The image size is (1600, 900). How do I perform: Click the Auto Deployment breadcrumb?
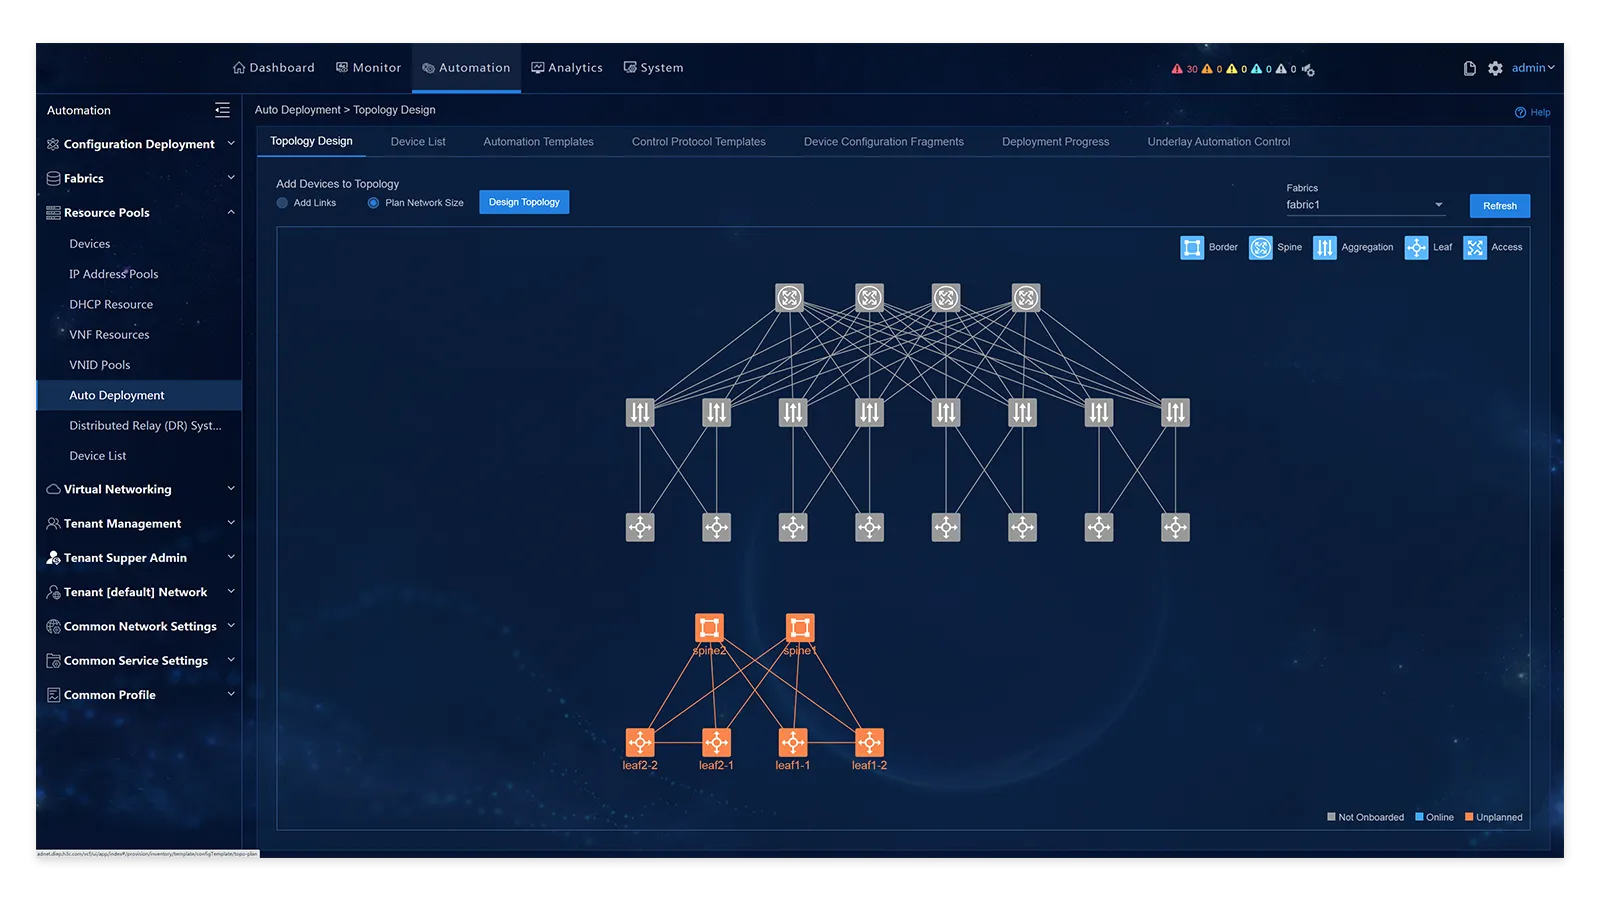tap(297, 110)
